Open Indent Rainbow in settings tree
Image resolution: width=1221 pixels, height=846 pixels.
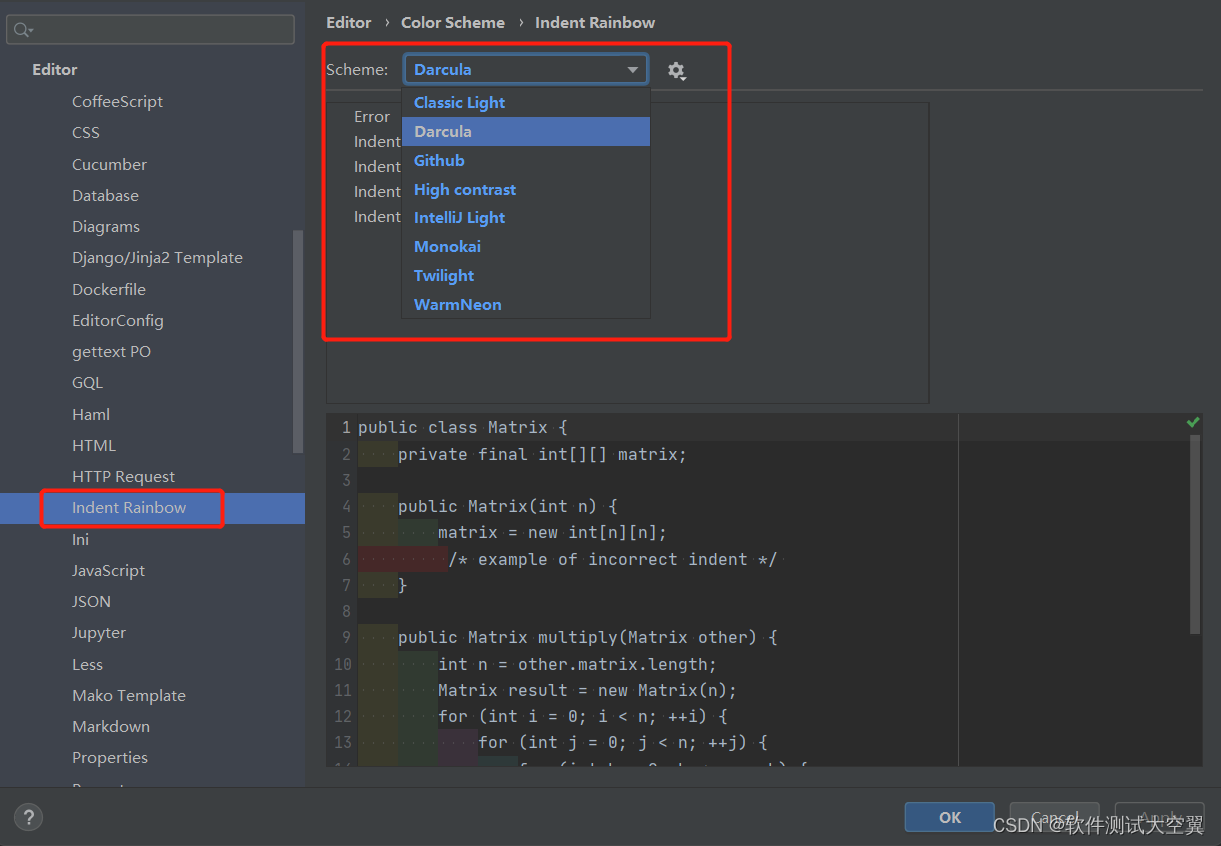(x=129, y=508)
